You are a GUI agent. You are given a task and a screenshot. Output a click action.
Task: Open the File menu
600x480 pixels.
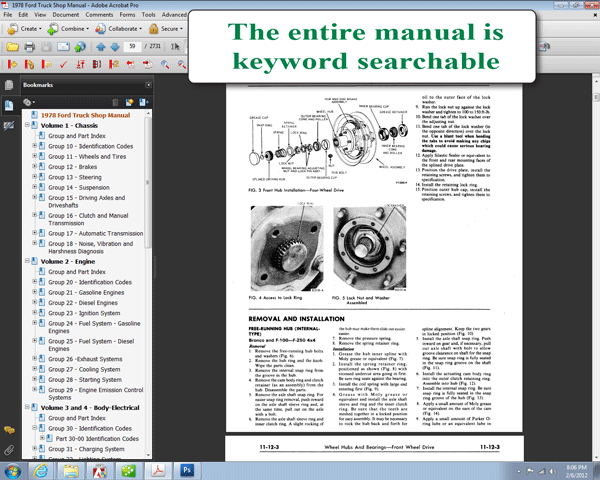pos(8,15)
